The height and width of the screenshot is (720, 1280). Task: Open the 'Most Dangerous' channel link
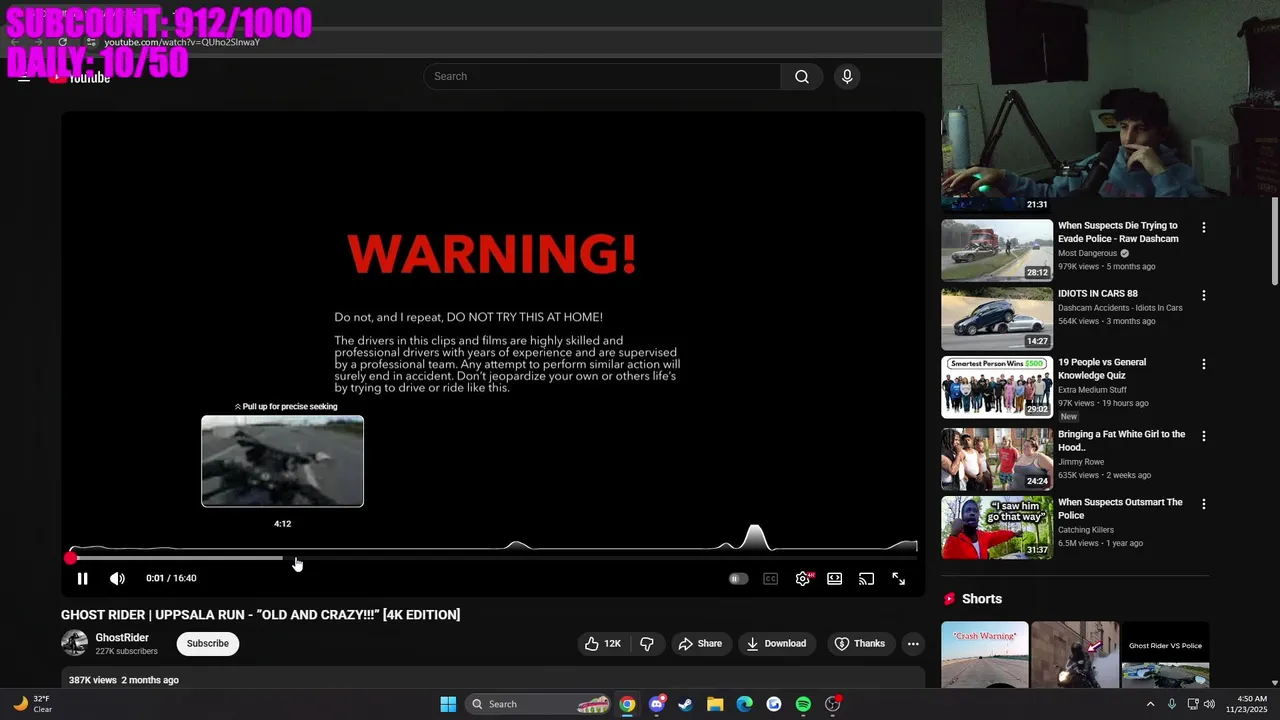point(1087,254)
